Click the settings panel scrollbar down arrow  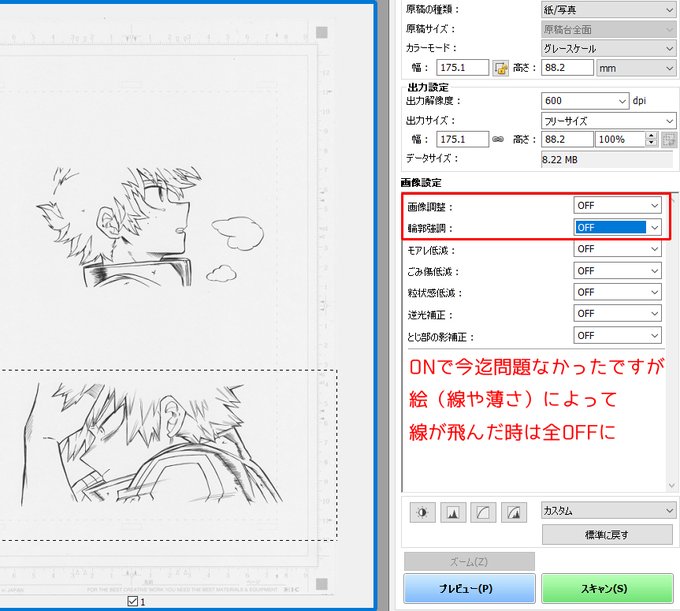tap(672, 486)
